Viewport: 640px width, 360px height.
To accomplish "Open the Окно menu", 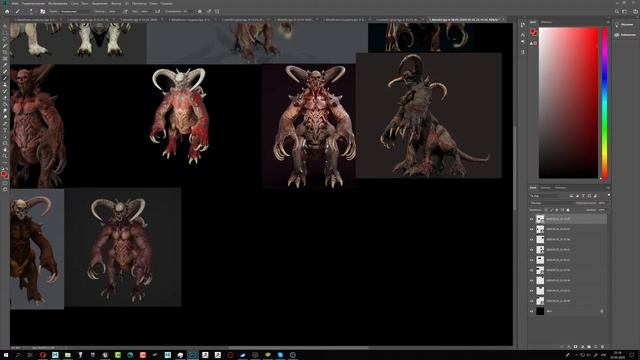I will pyautogui.click(x=153, y=3).
